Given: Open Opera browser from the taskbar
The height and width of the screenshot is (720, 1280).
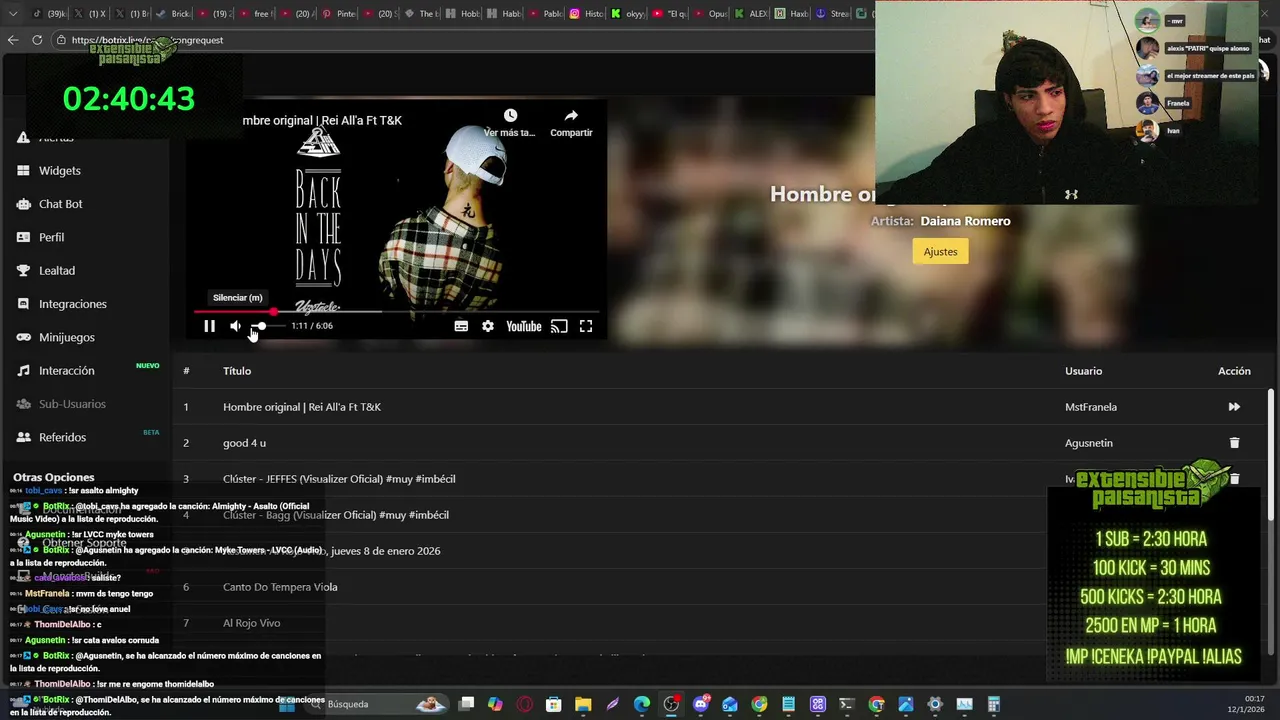Looking at the screenshot, I should pos(525,704).
